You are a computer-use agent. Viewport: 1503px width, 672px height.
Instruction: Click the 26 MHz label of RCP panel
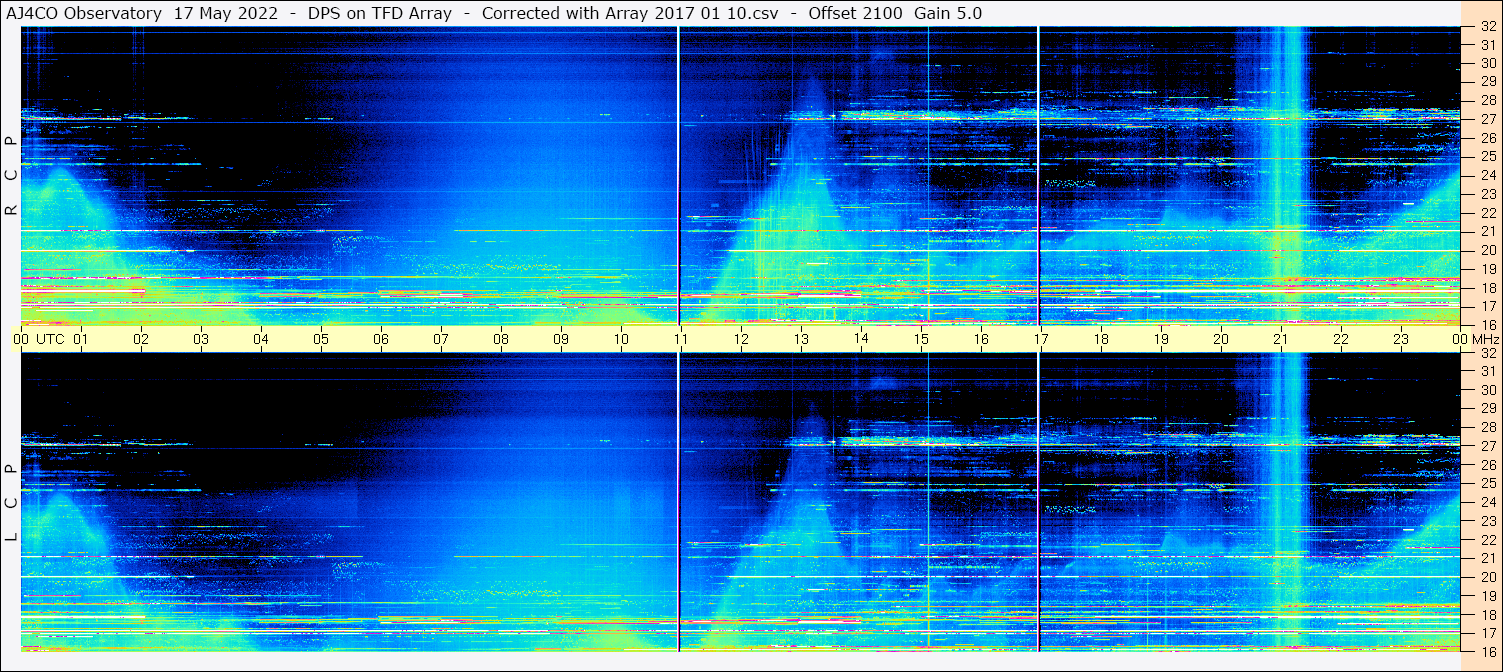[1488, 138]
